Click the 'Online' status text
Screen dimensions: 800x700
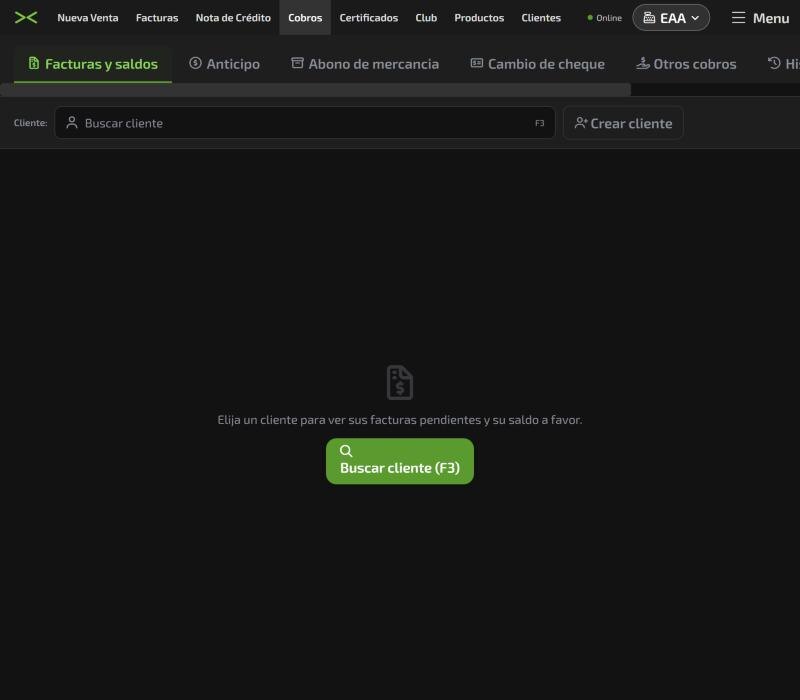609,18
